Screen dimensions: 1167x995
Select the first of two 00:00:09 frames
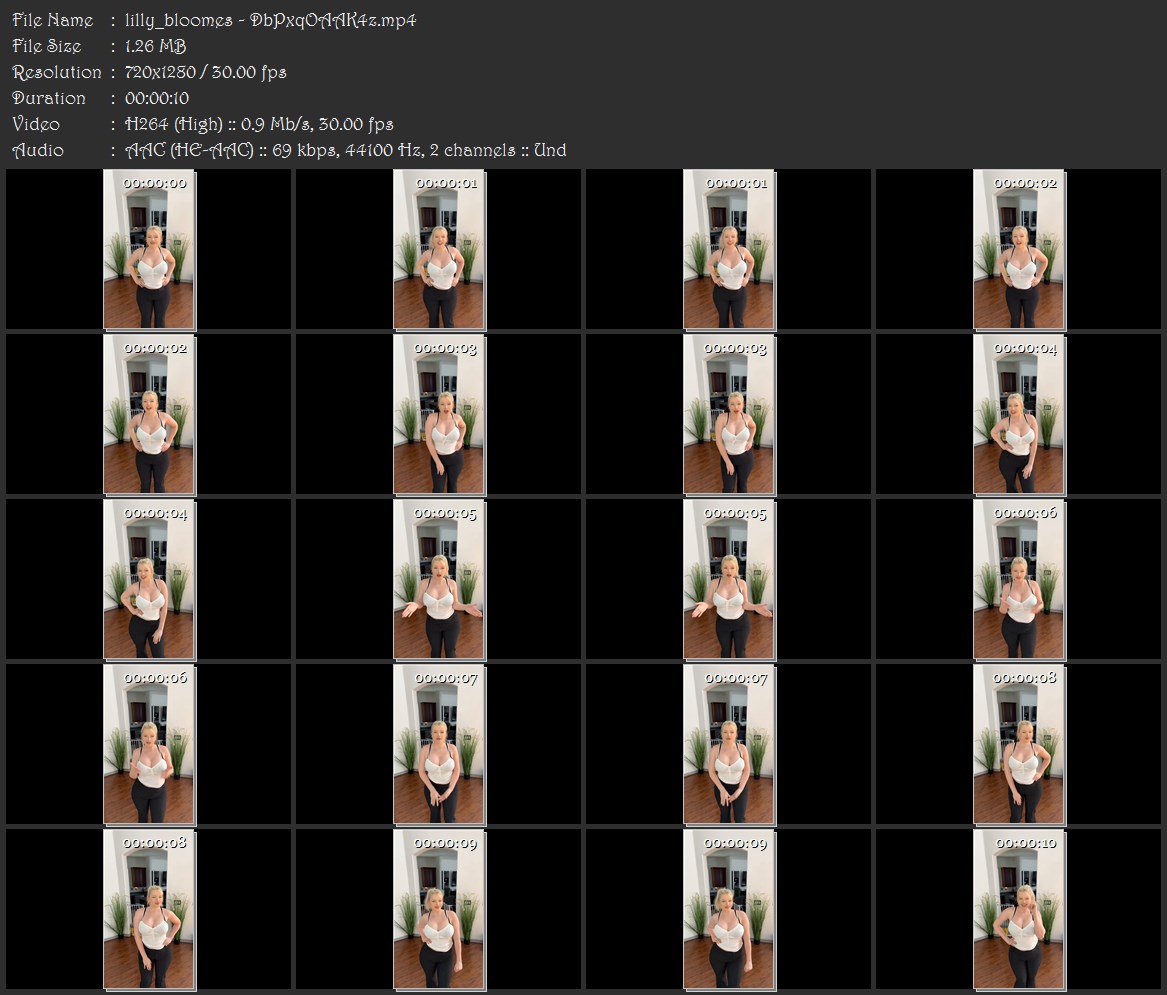[439, 910]
